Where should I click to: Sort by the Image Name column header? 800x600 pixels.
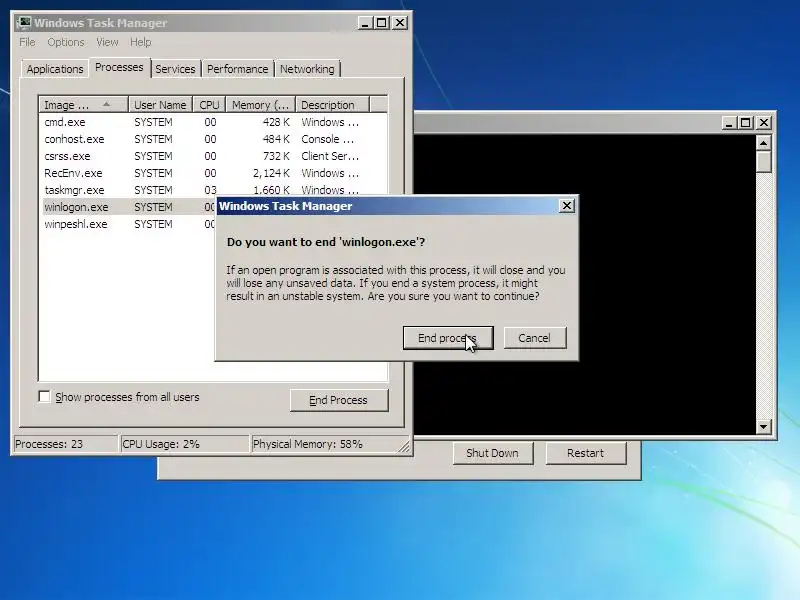pos(83,105)
